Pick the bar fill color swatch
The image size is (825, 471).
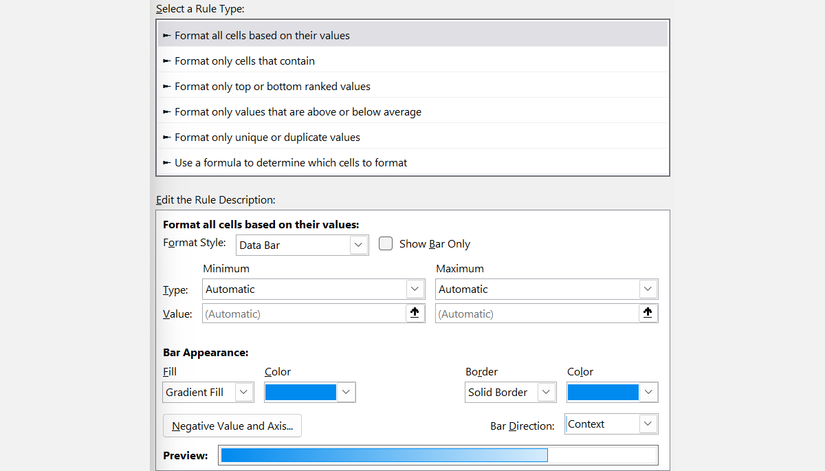pos(300,392)
